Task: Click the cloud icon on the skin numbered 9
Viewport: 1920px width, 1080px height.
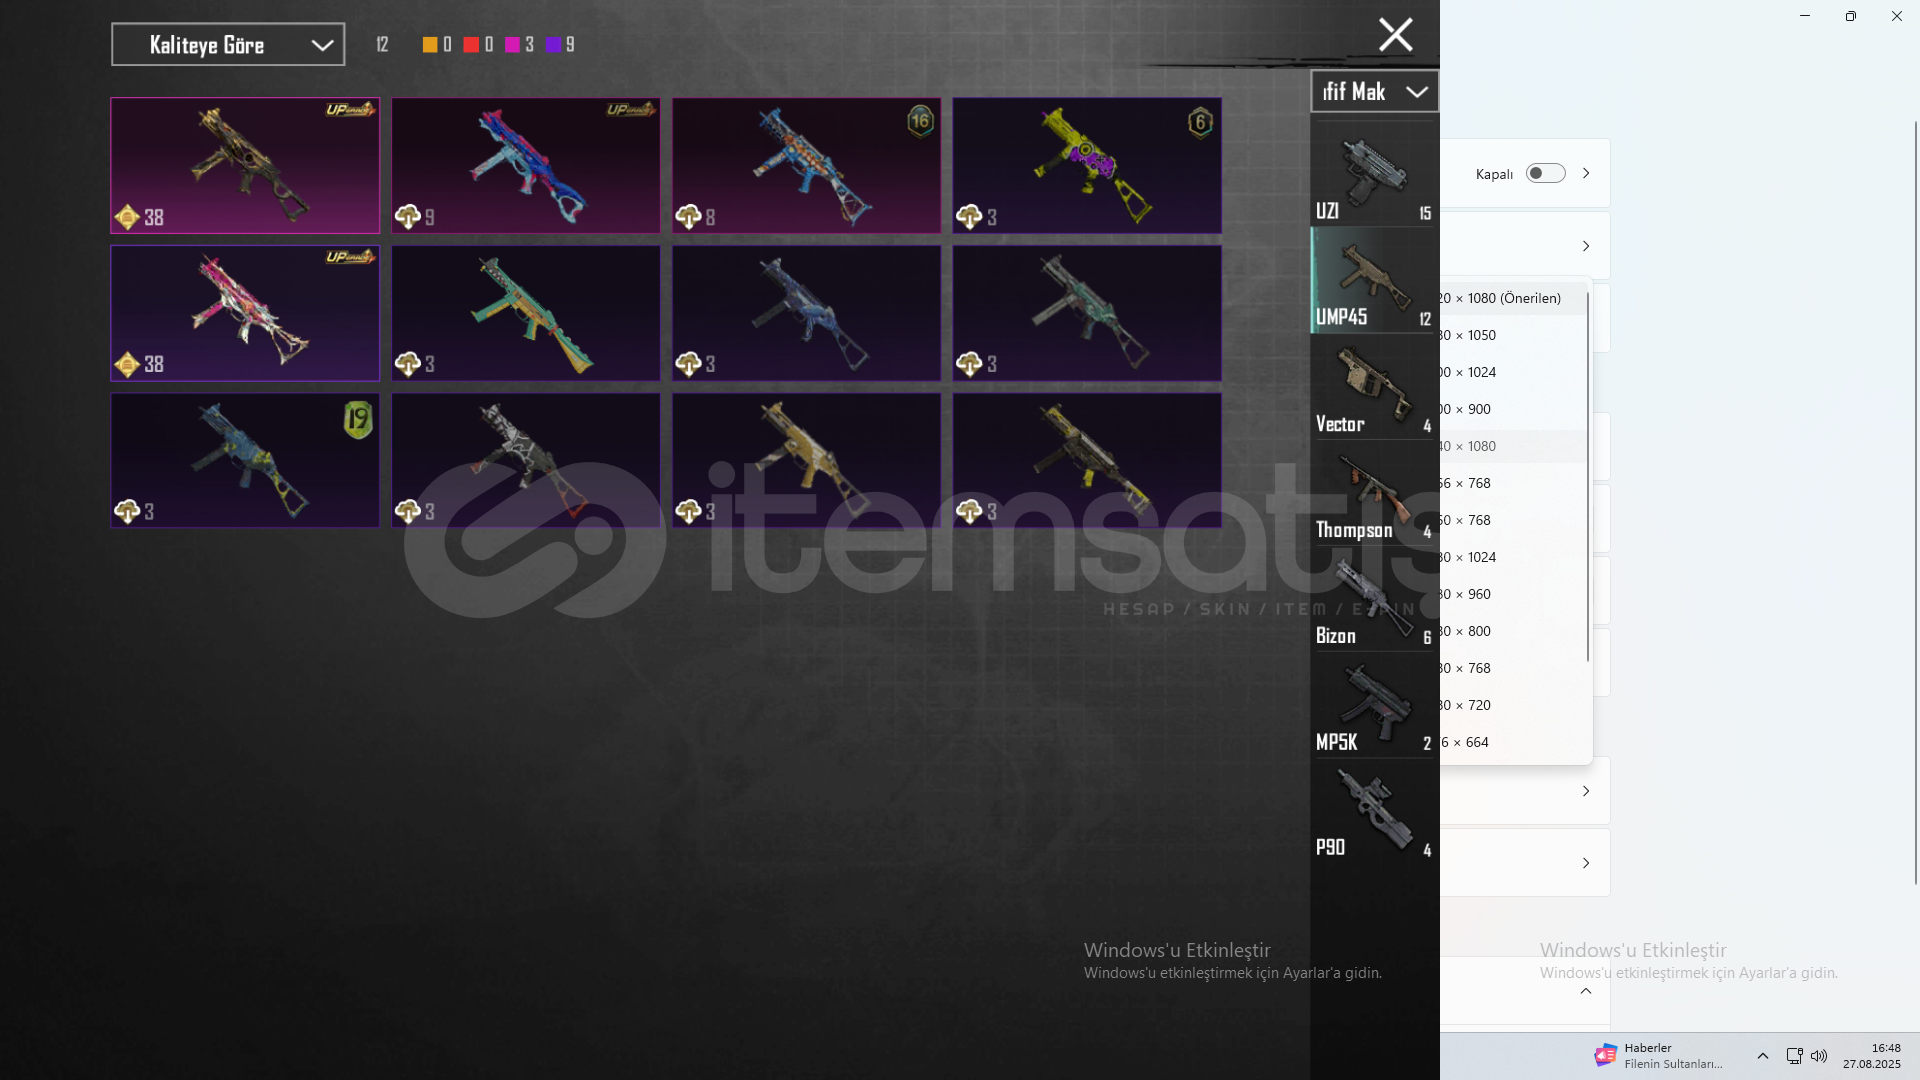Action: [x=408, y=216]
